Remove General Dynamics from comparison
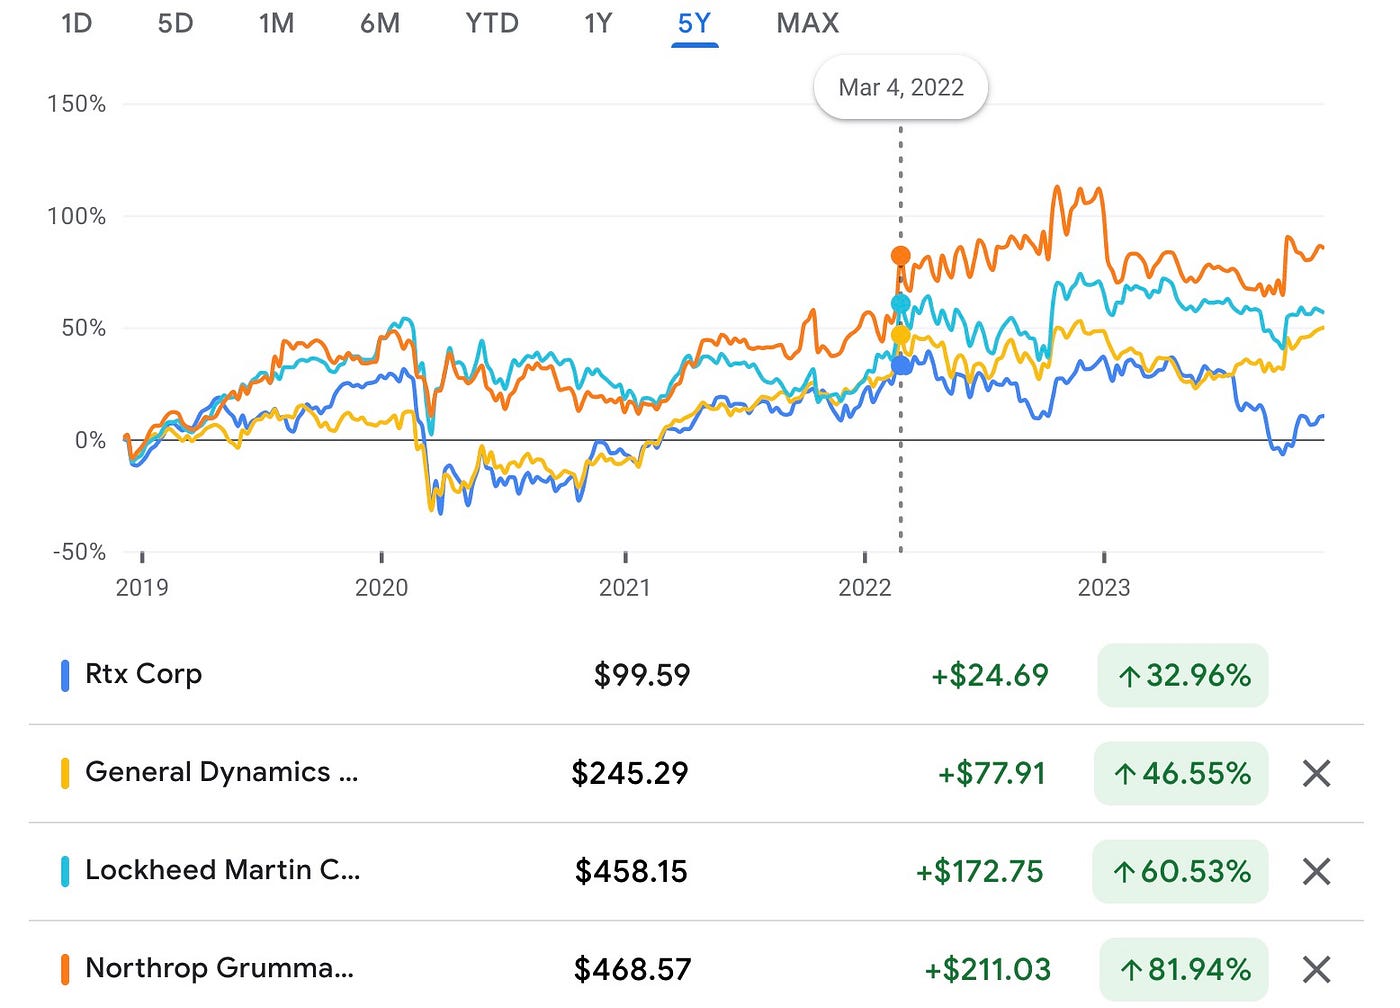The height and width of the screenshot is (1008, 1400). pyautogui.click(x=1316, y=773)
